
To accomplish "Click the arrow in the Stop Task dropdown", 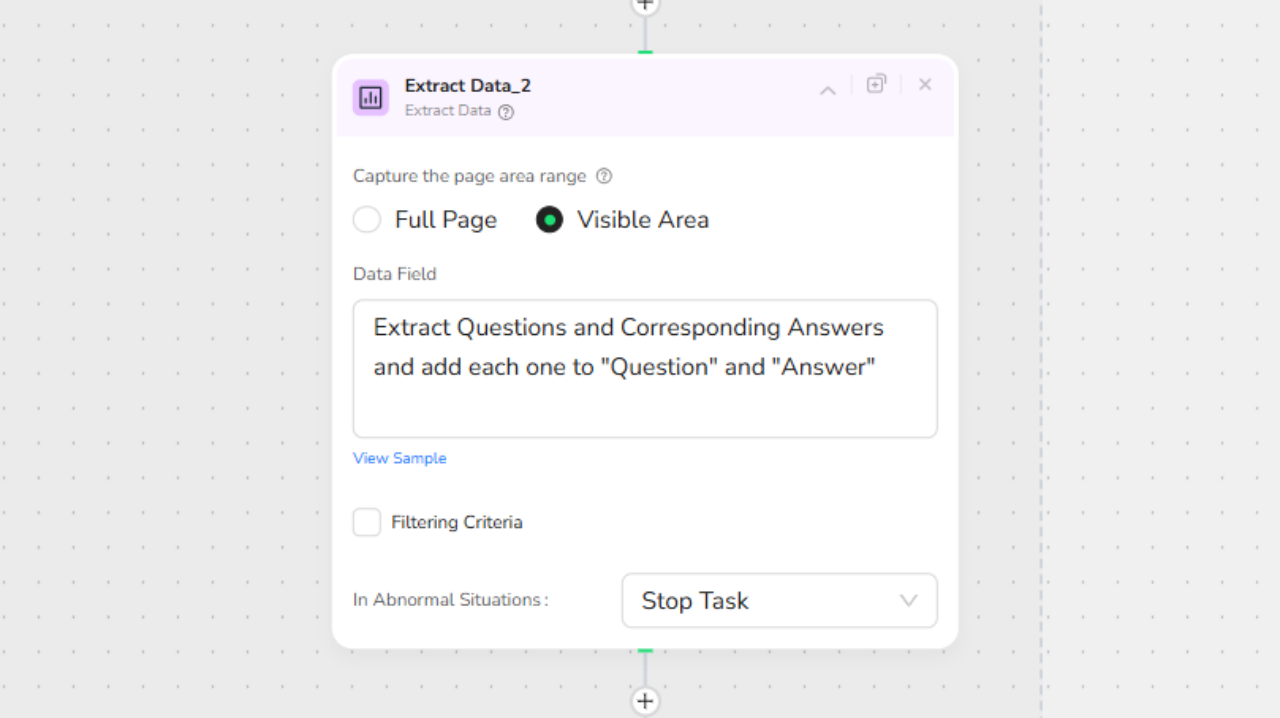I will click(908, 601).
